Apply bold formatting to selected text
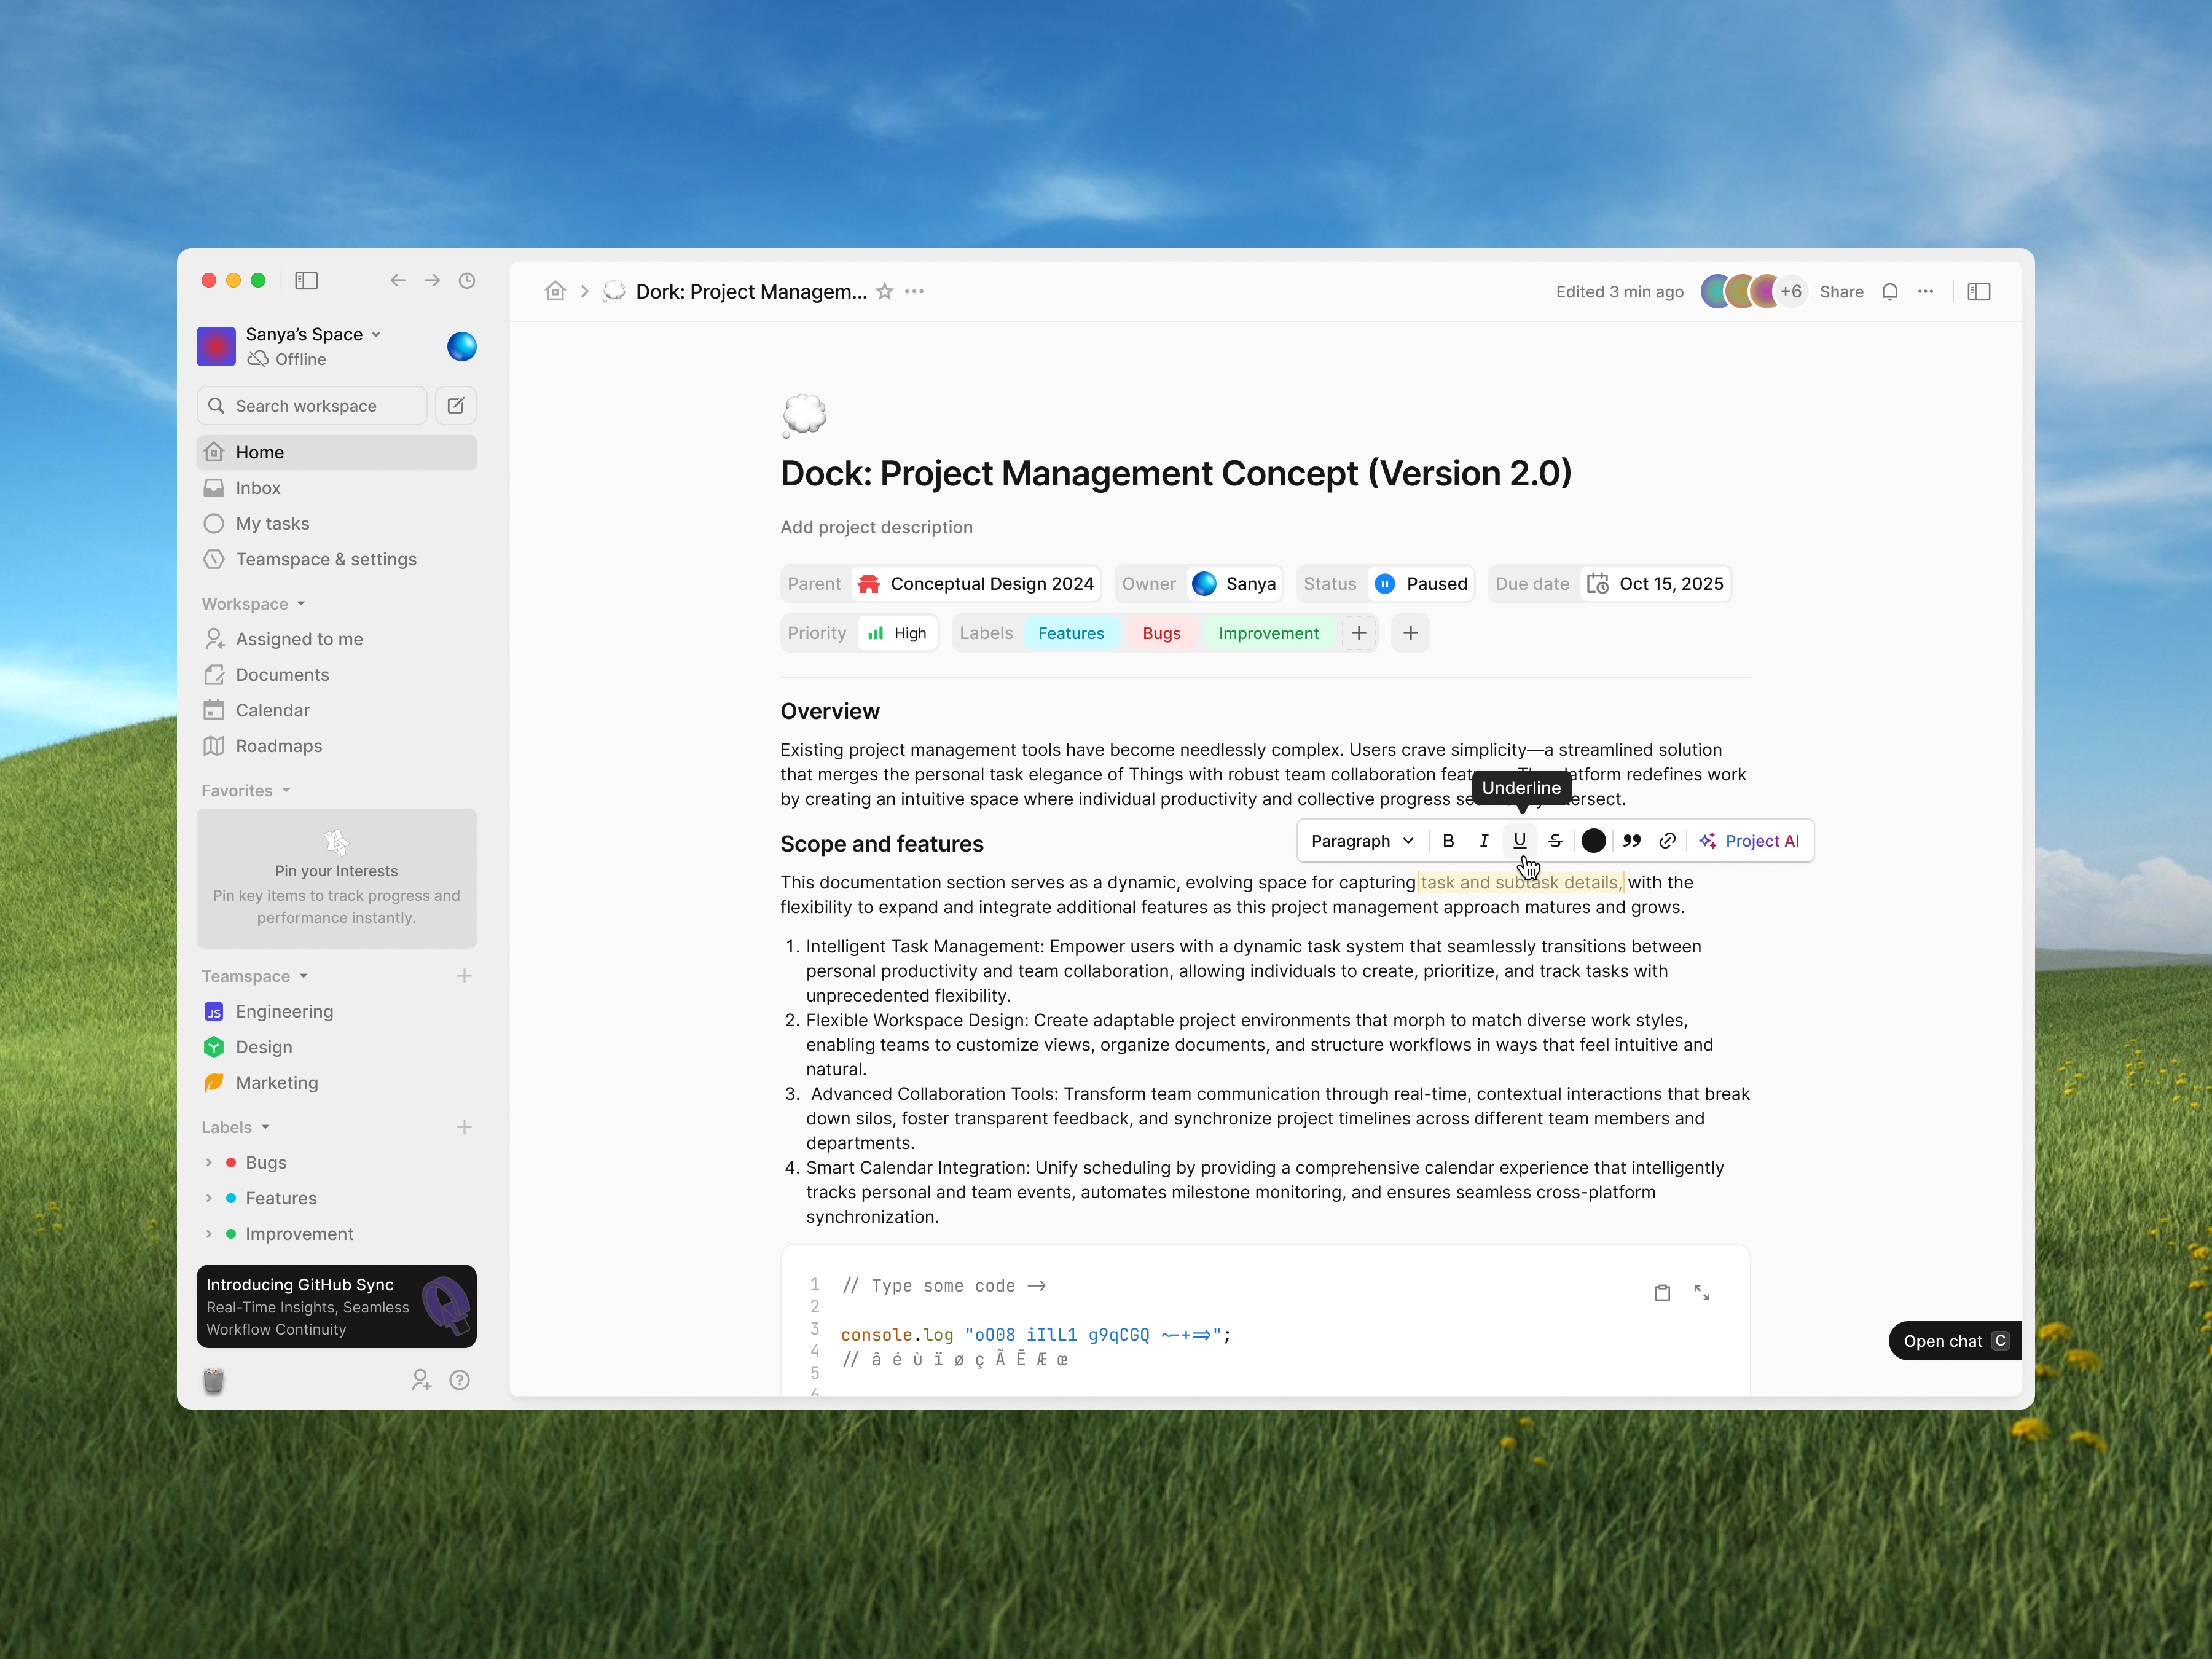The height and width of the screenshot is (1659, 2212). pos(1448,841)
